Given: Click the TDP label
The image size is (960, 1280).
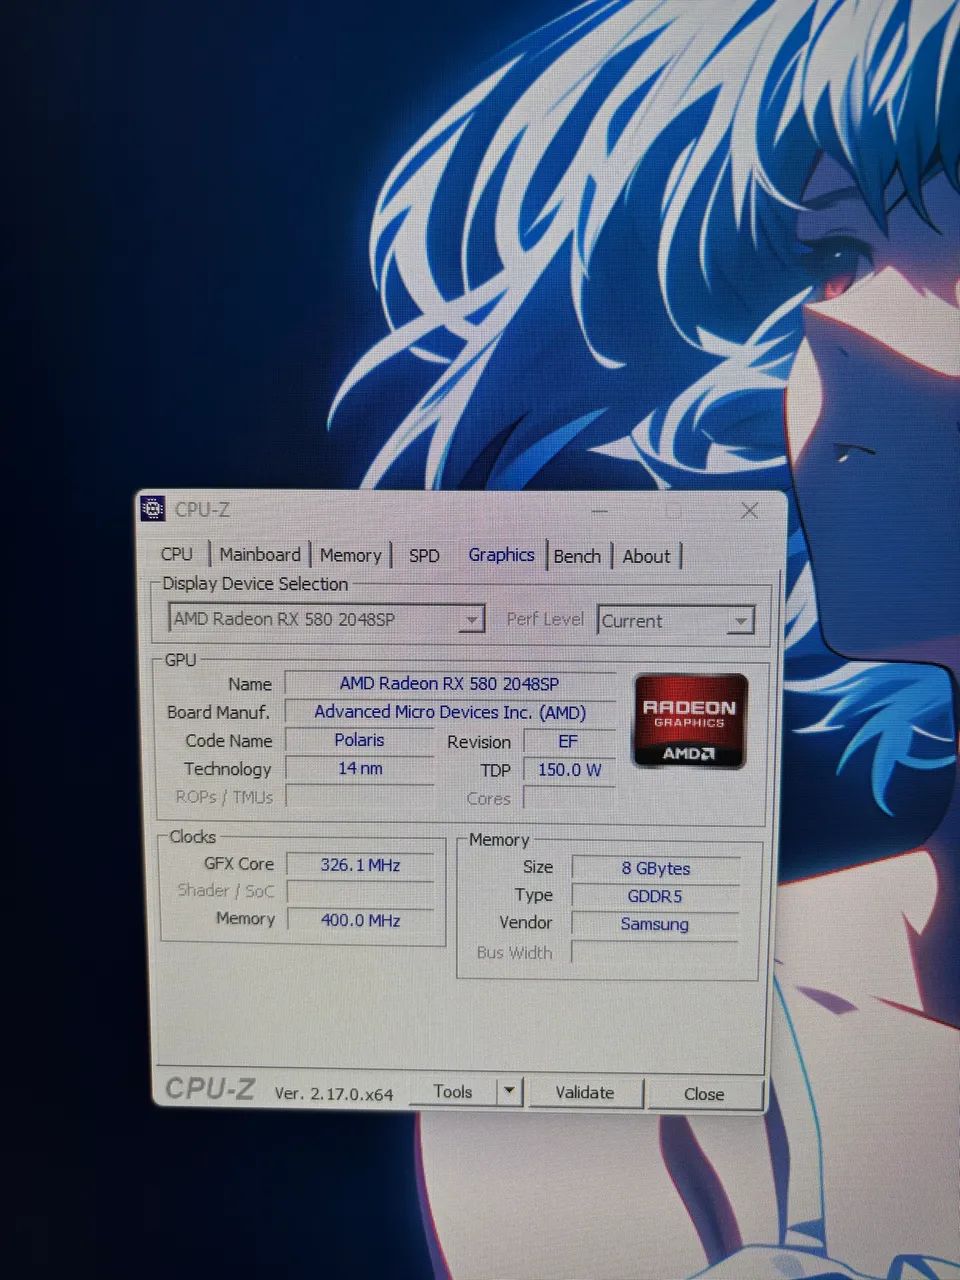Looking at the screenshot, I should 495,771.
